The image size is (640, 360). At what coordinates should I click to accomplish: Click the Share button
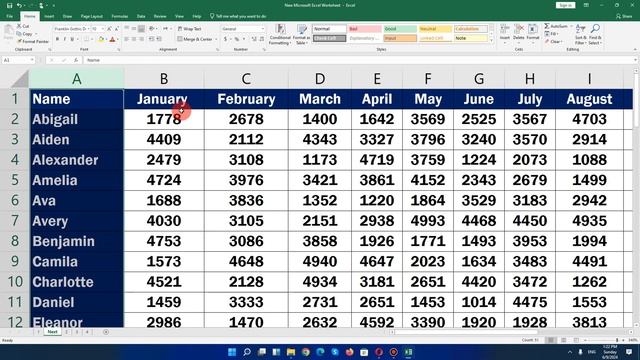pos(624,16)
